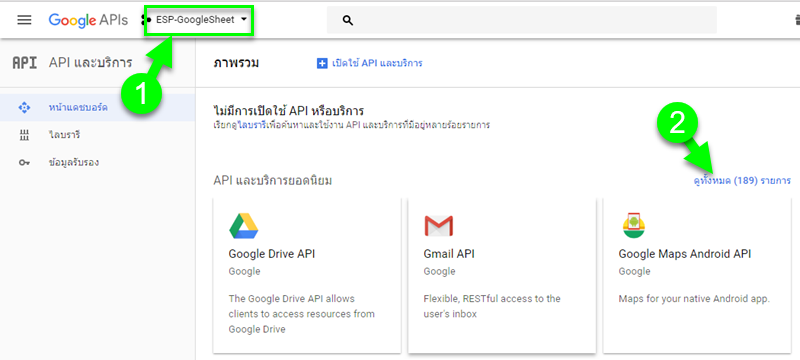Click the ไม่มีการเปิดใช้ API หรือบริการ text
Viewport: 800px width, 360px height.
290,111
